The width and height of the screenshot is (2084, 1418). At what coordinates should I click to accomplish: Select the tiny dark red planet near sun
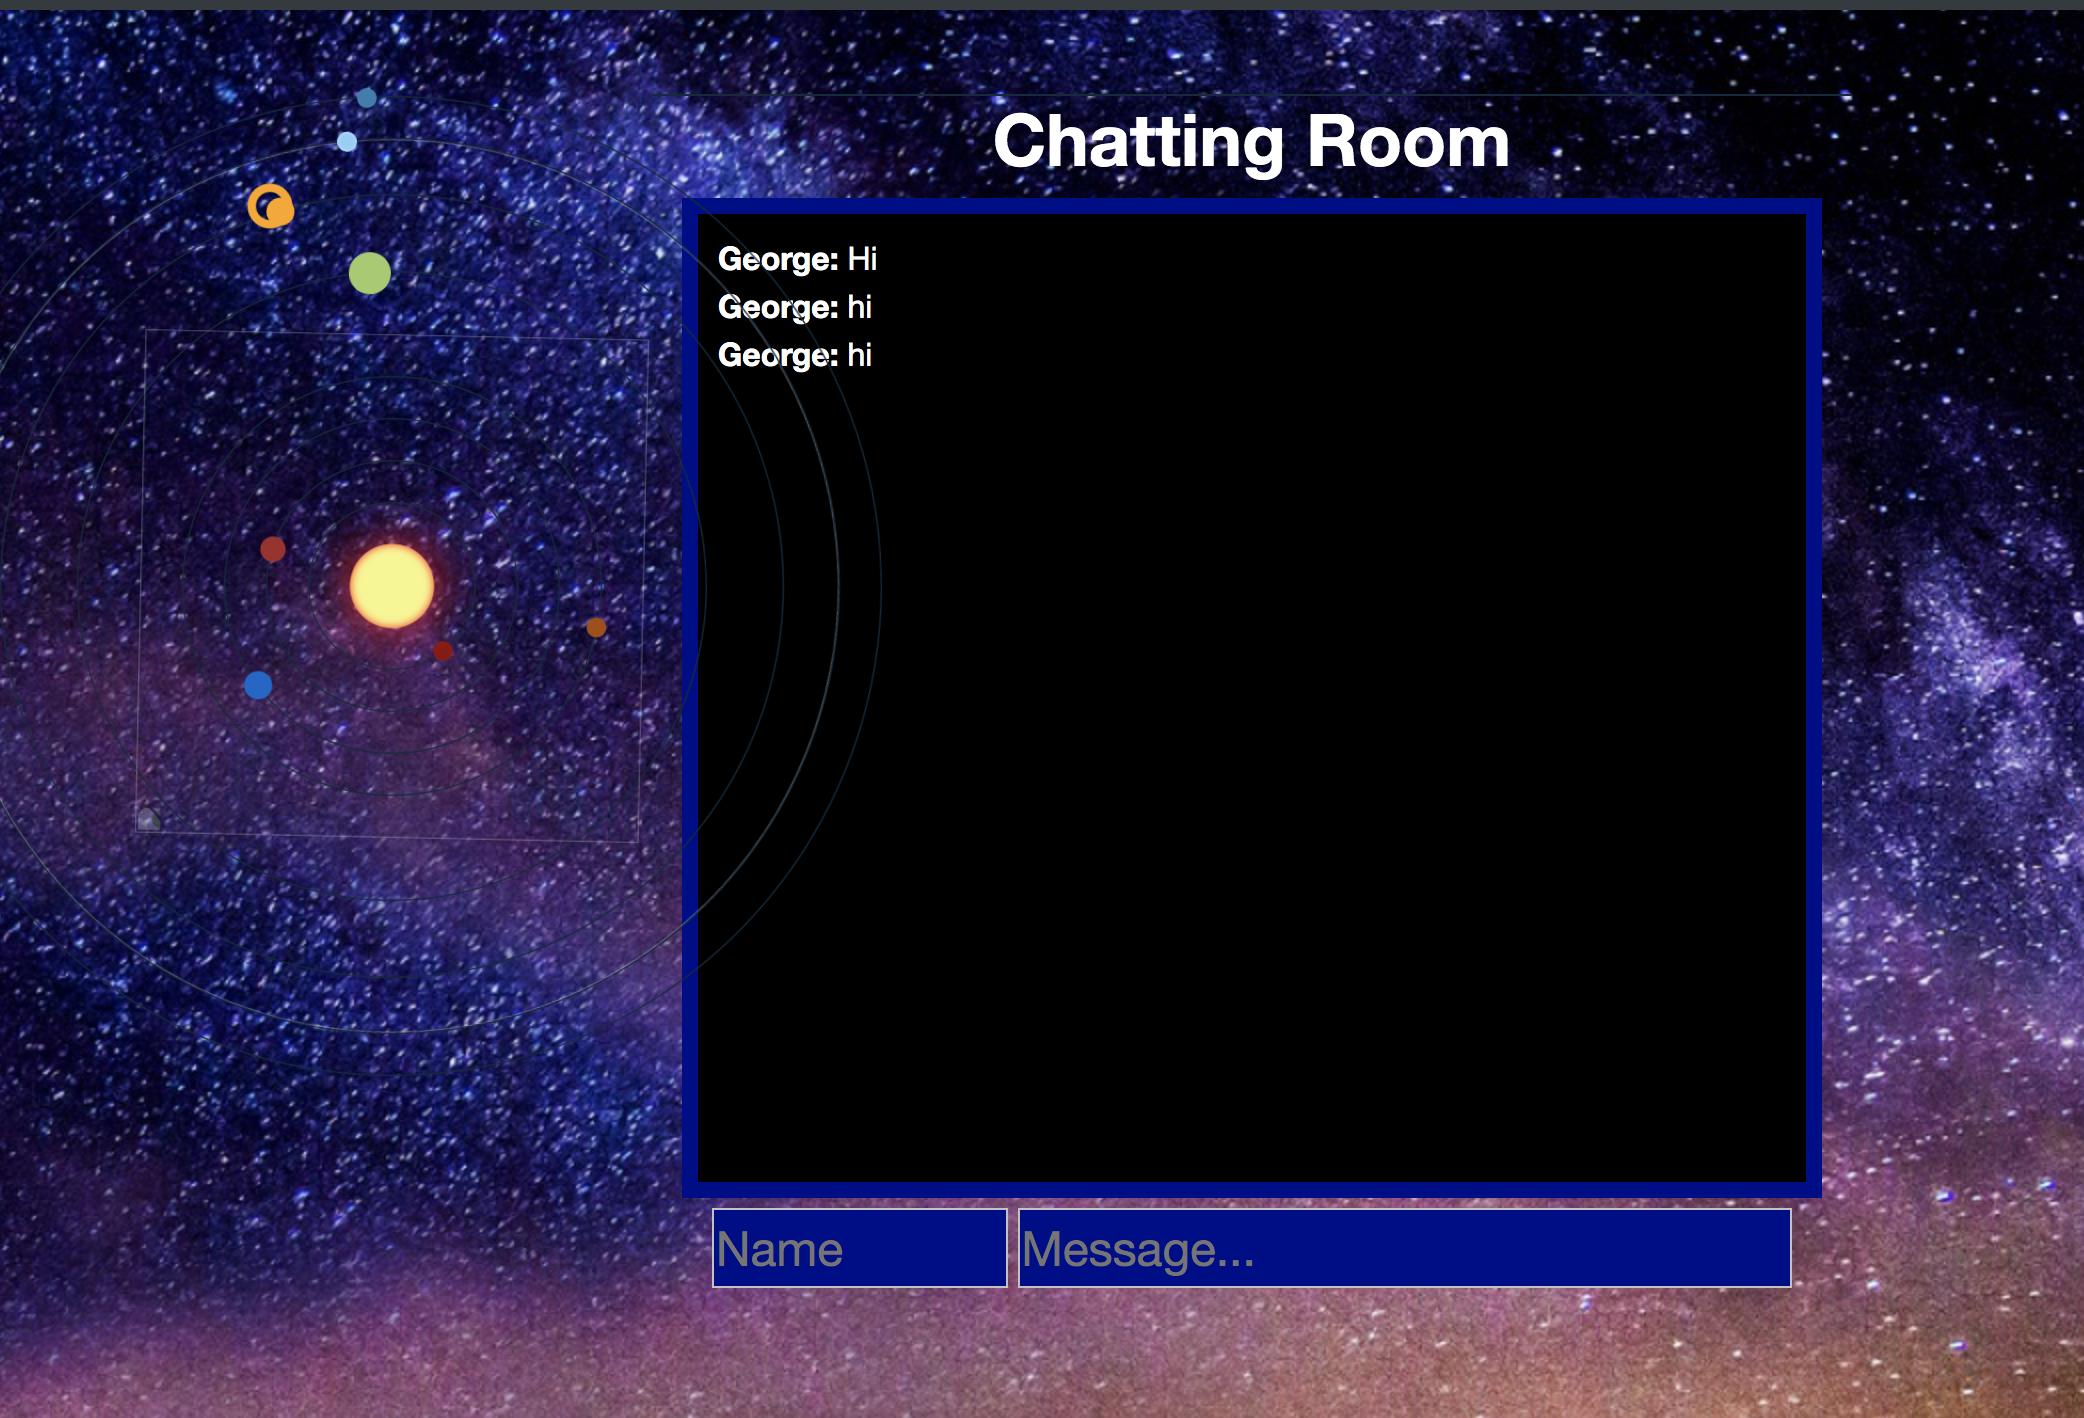click(443, 652)
